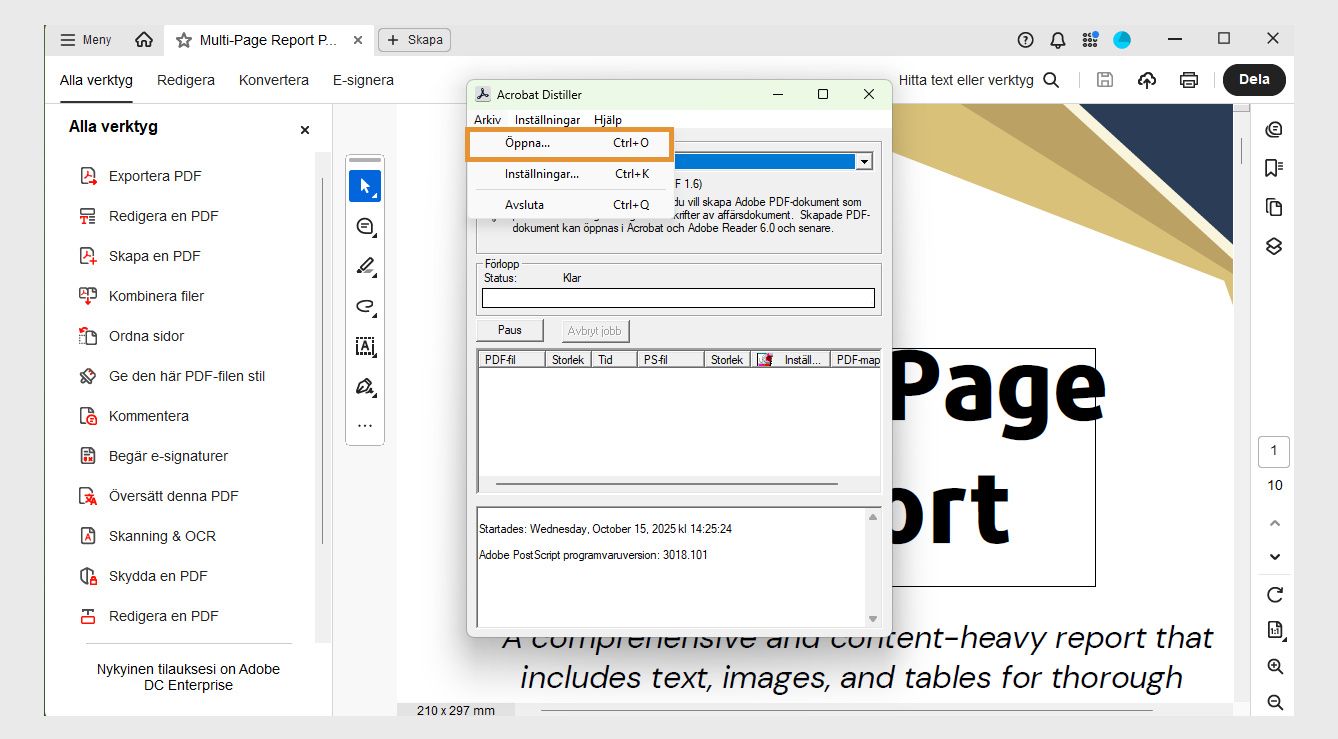Choose Inställningar... Ctrl+K menu entry
This screenshot has height=739, width=1338.
570,174
